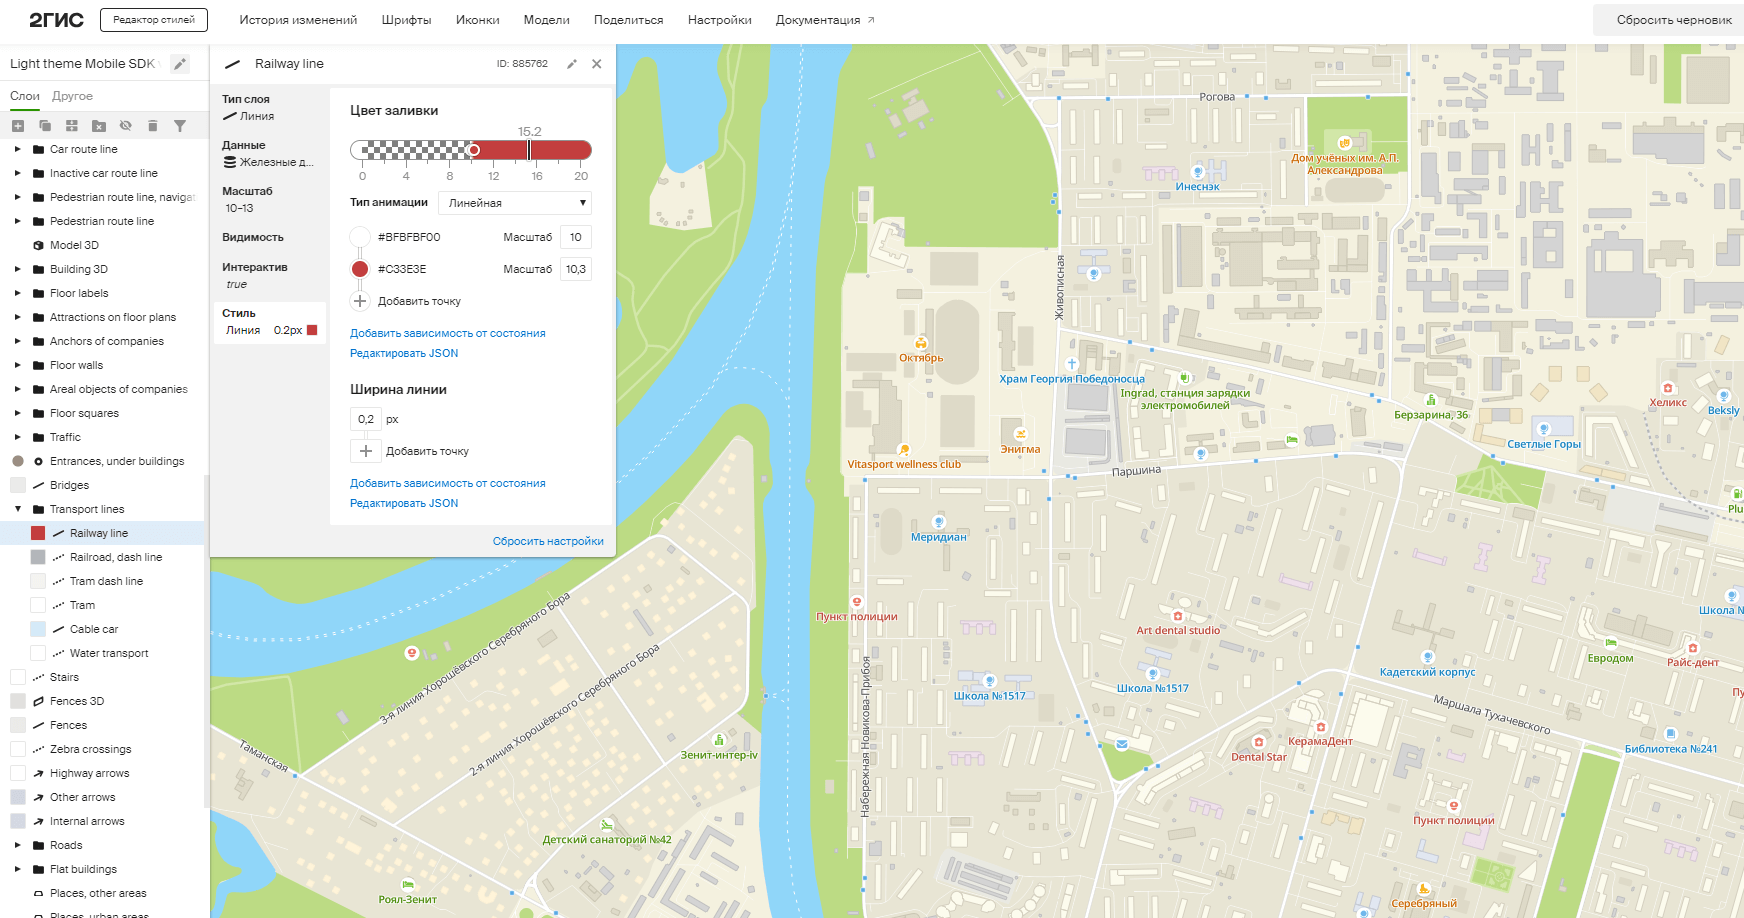This screenshot has height=918, width=1744.
Task: Toggle visibility swatch of Railroad, dash line
Action: tap(38, 557)
